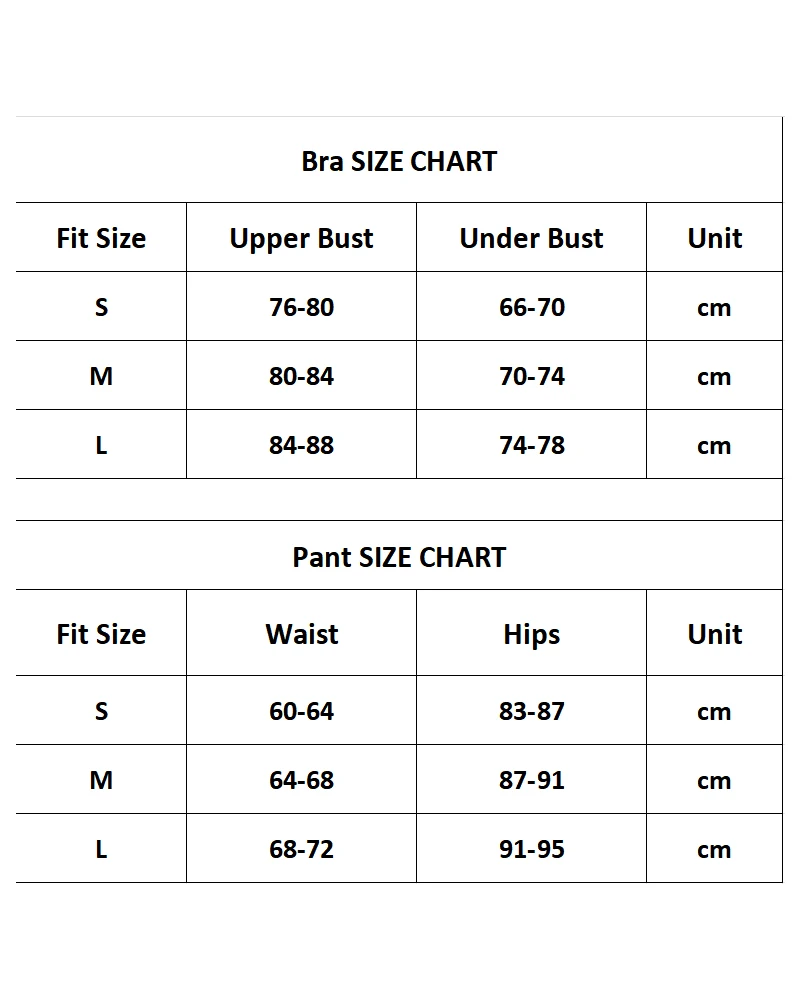
Task: Click the bra chart Unit header
Action: click(x=715, y=238)
